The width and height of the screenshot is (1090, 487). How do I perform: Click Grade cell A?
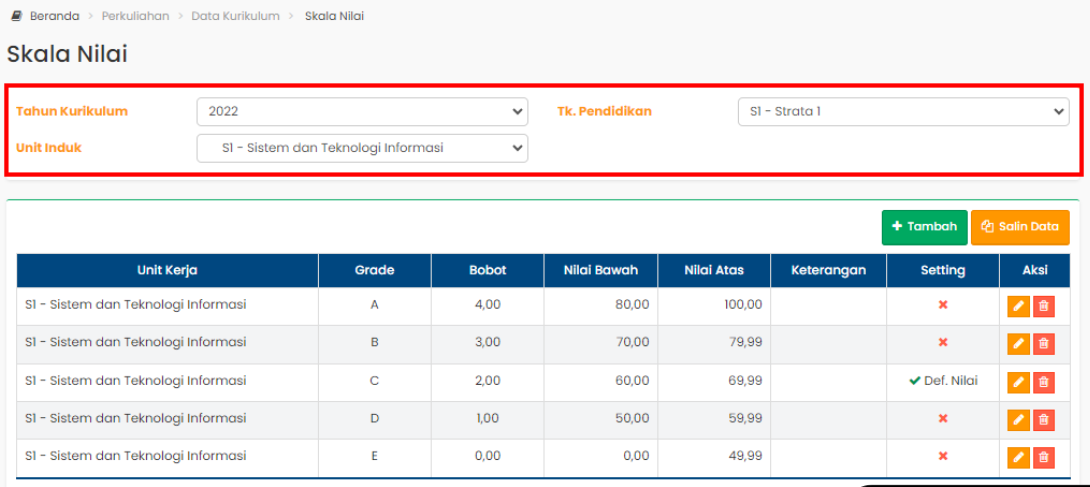[x=375, y=305]
